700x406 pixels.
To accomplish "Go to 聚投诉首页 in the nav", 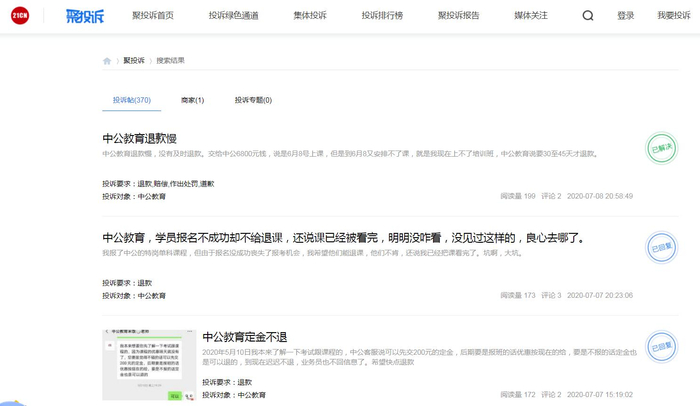I will 153,16.
